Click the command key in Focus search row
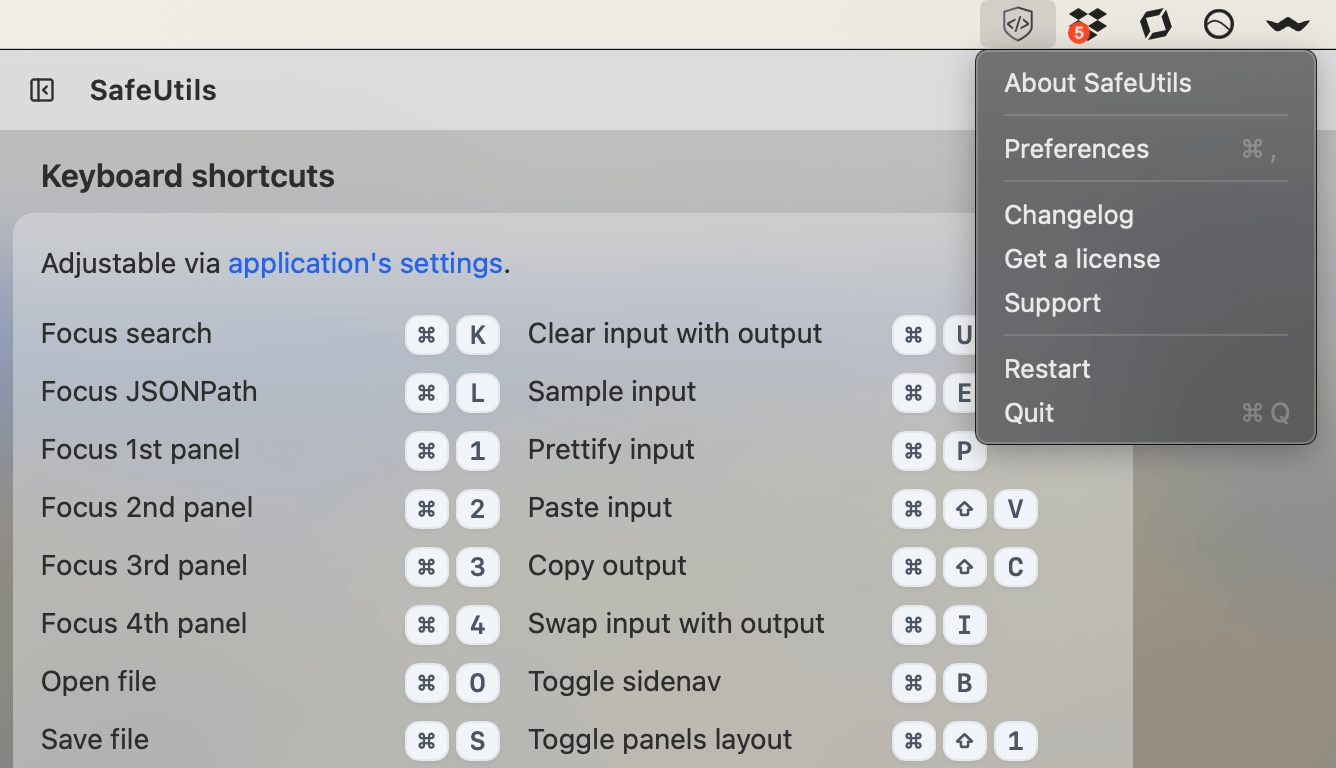1336x768 pixels. 426,335
